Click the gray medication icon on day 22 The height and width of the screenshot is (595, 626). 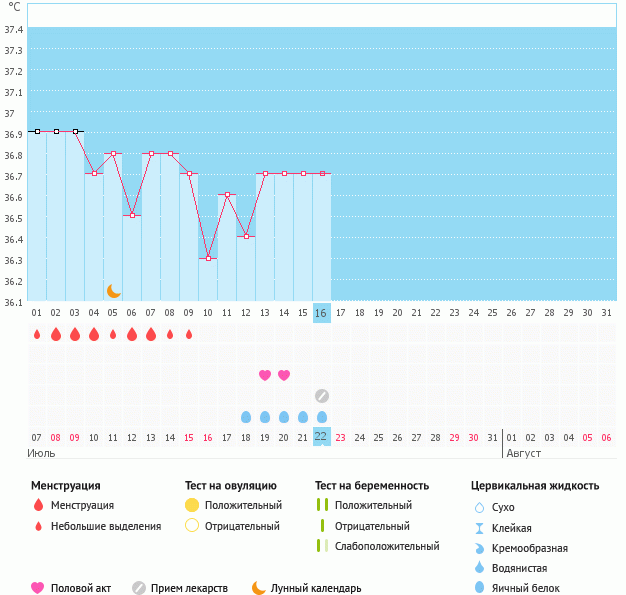click(322, 396)
